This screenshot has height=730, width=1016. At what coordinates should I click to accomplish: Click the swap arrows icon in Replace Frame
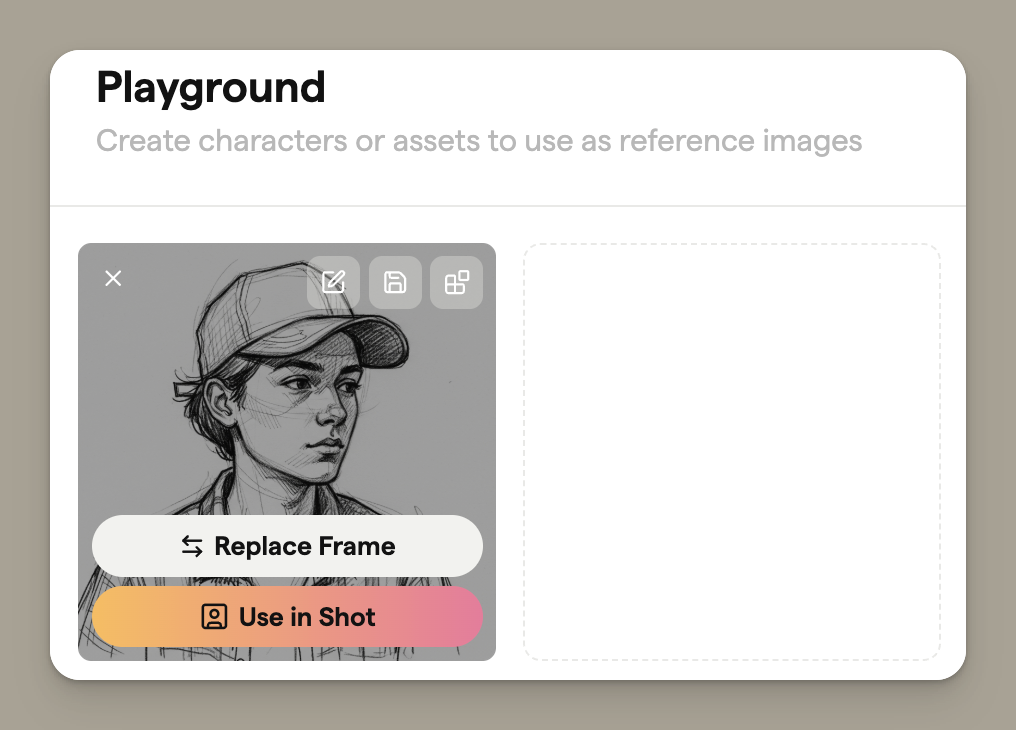point(192,546)
